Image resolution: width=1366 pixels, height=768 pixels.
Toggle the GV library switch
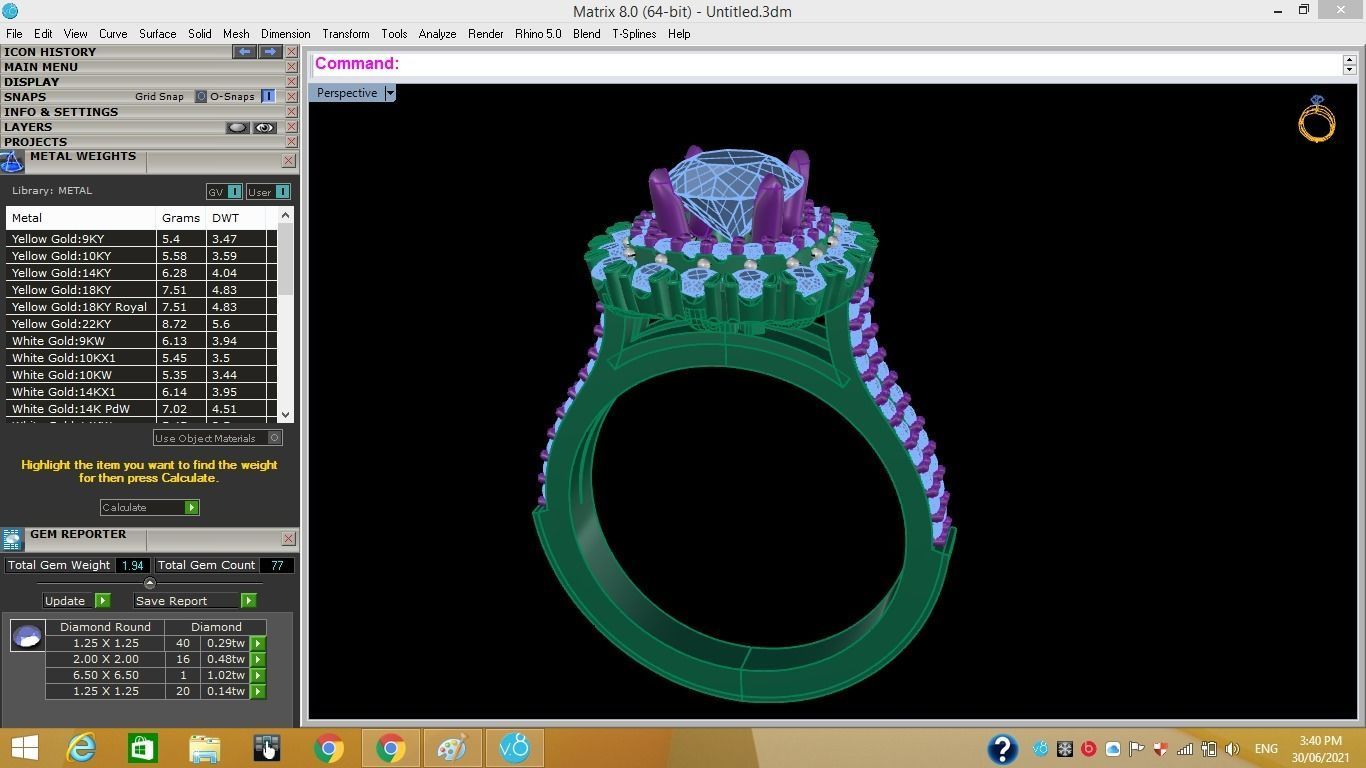pyautogui.click(x=234, y=192)
